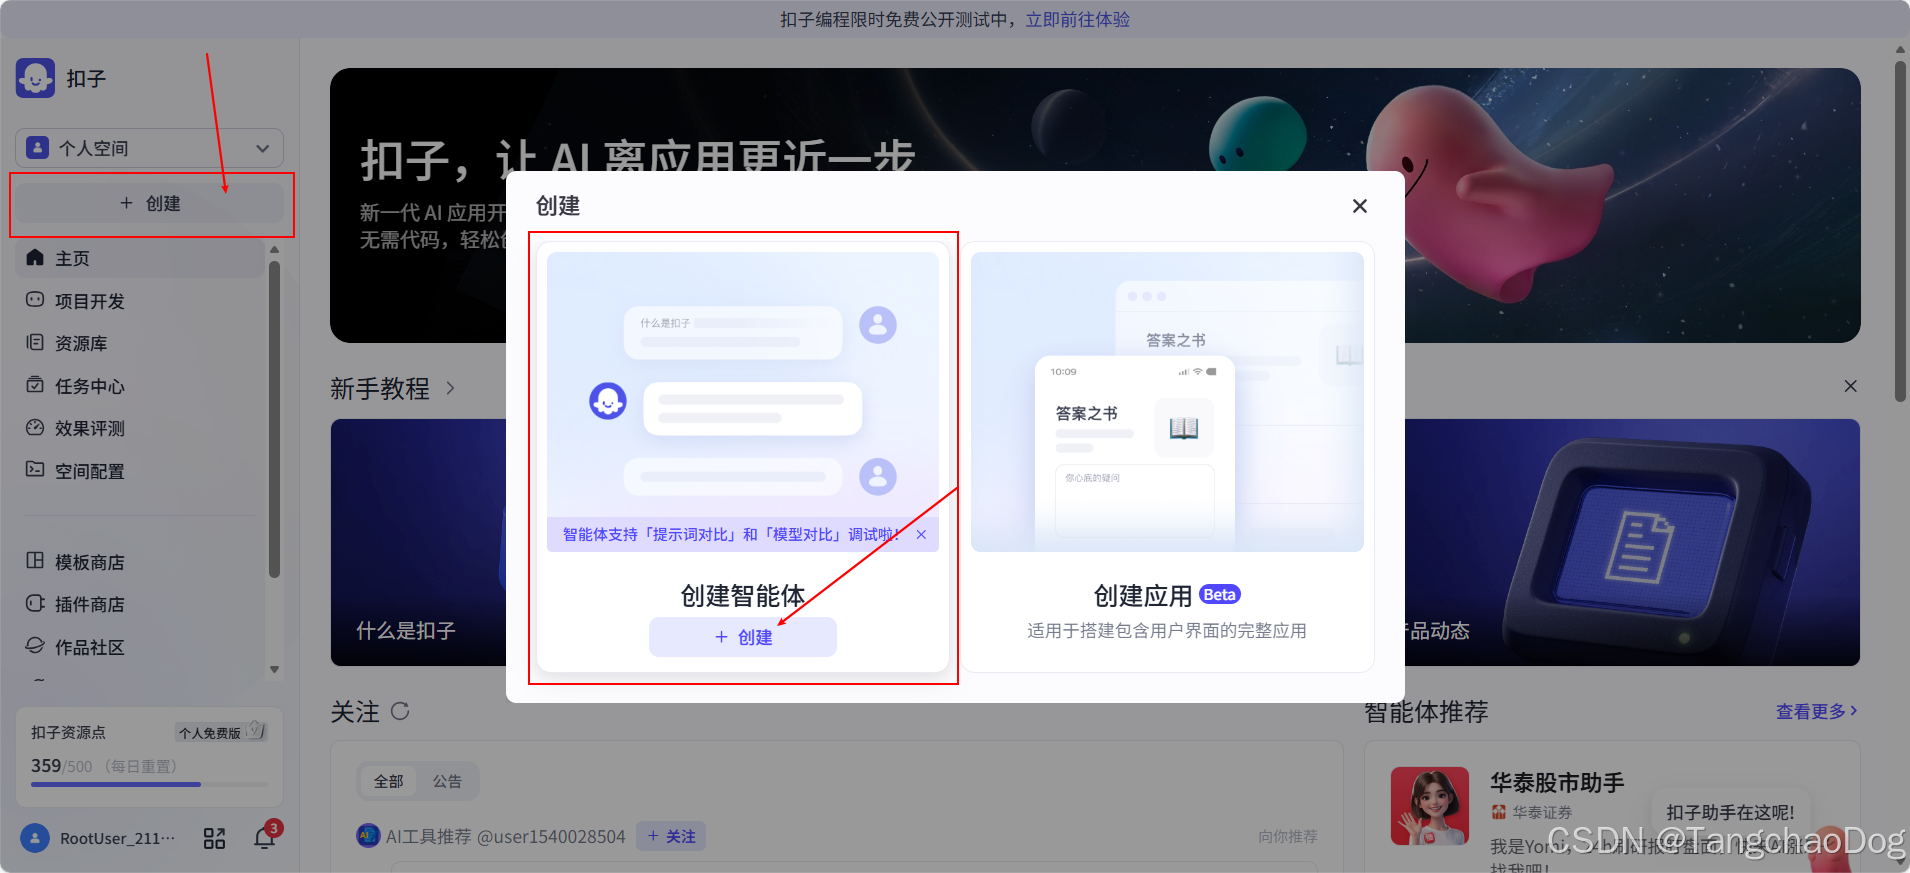Open the RootUser_211 account name

pos(117,838)
